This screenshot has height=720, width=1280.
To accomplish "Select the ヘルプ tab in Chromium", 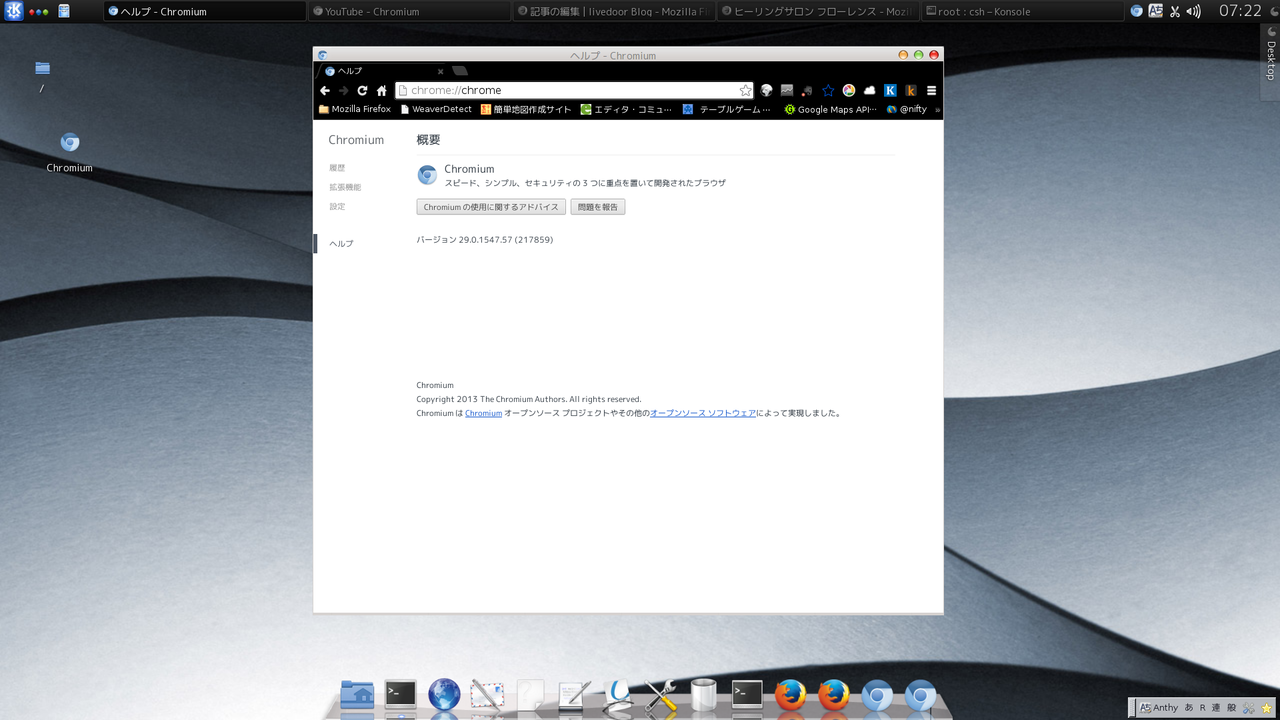I will [x=382, y=71].
